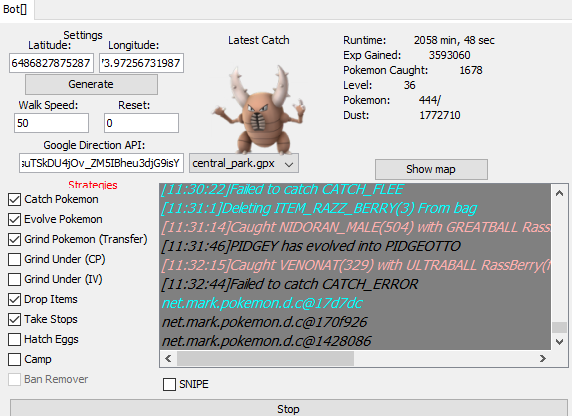Click the Dust value 1772710
This screenshot has height=416, width=572.
coord(440,115)
